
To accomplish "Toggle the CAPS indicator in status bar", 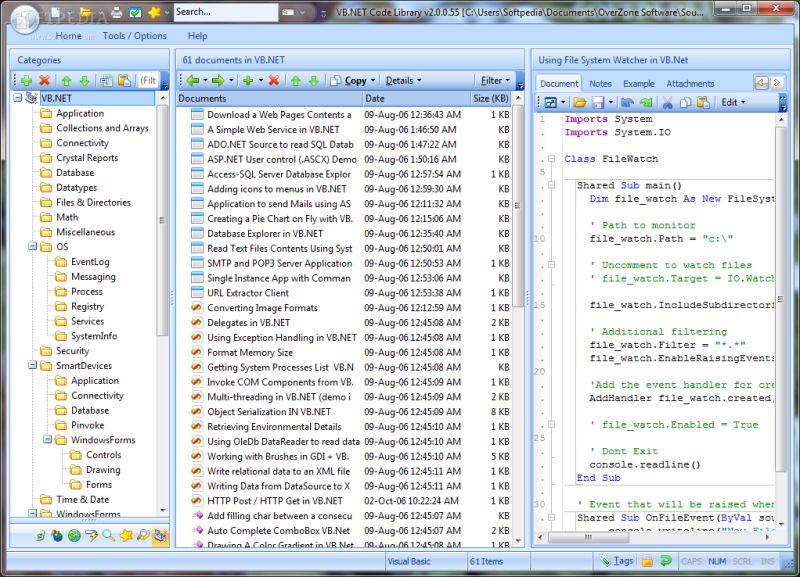I will coord(691,561).
